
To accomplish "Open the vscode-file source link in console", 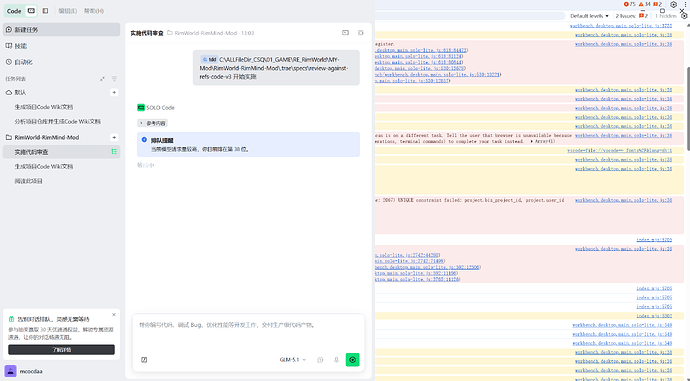I will pyautogui.click(x=620, y=150).
